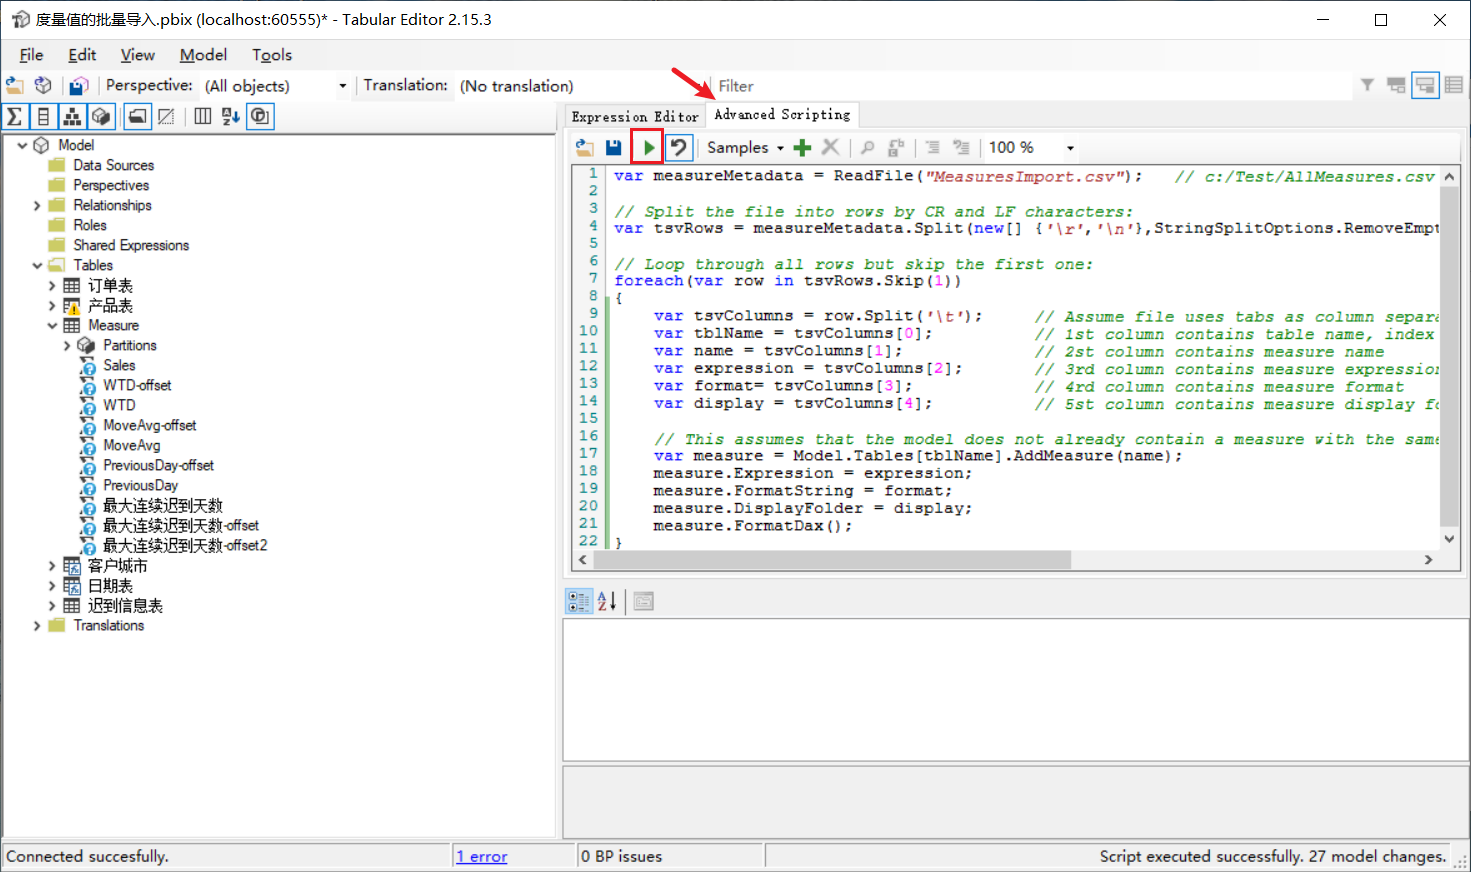The image size is (1471, 872).
Task: Collapse the Measure table node
Action: 52,326
